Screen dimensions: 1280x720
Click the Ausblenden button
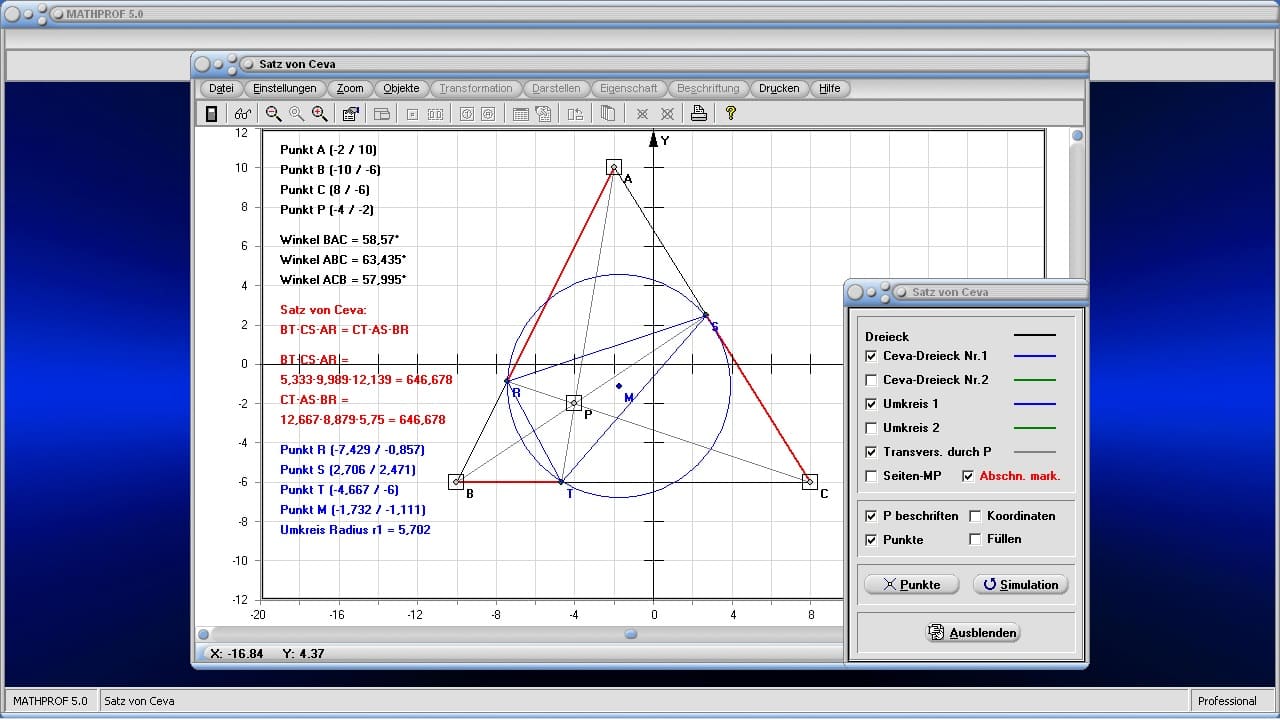(x=973, y=633)
